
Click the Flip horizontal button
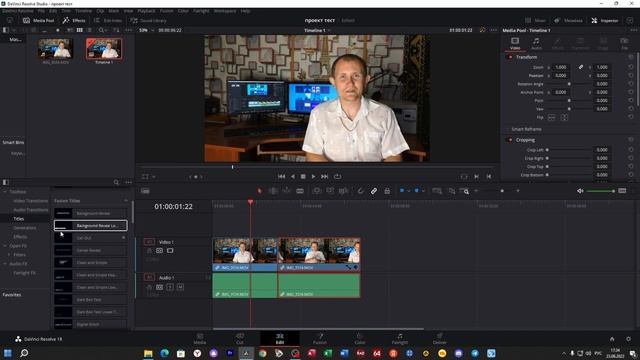tap(551, 118)
